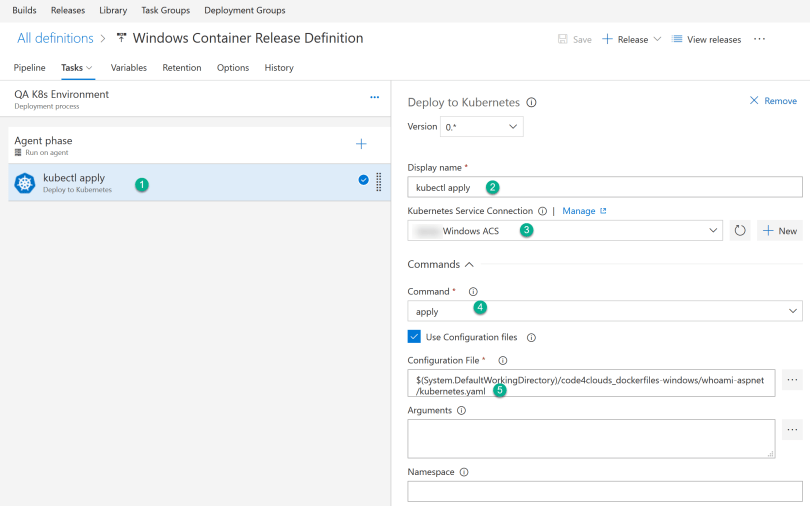Click the info icon next to Deploy to Kubernetes
Image resolution: width=810 pixels, height=506 pixels.
531,102
